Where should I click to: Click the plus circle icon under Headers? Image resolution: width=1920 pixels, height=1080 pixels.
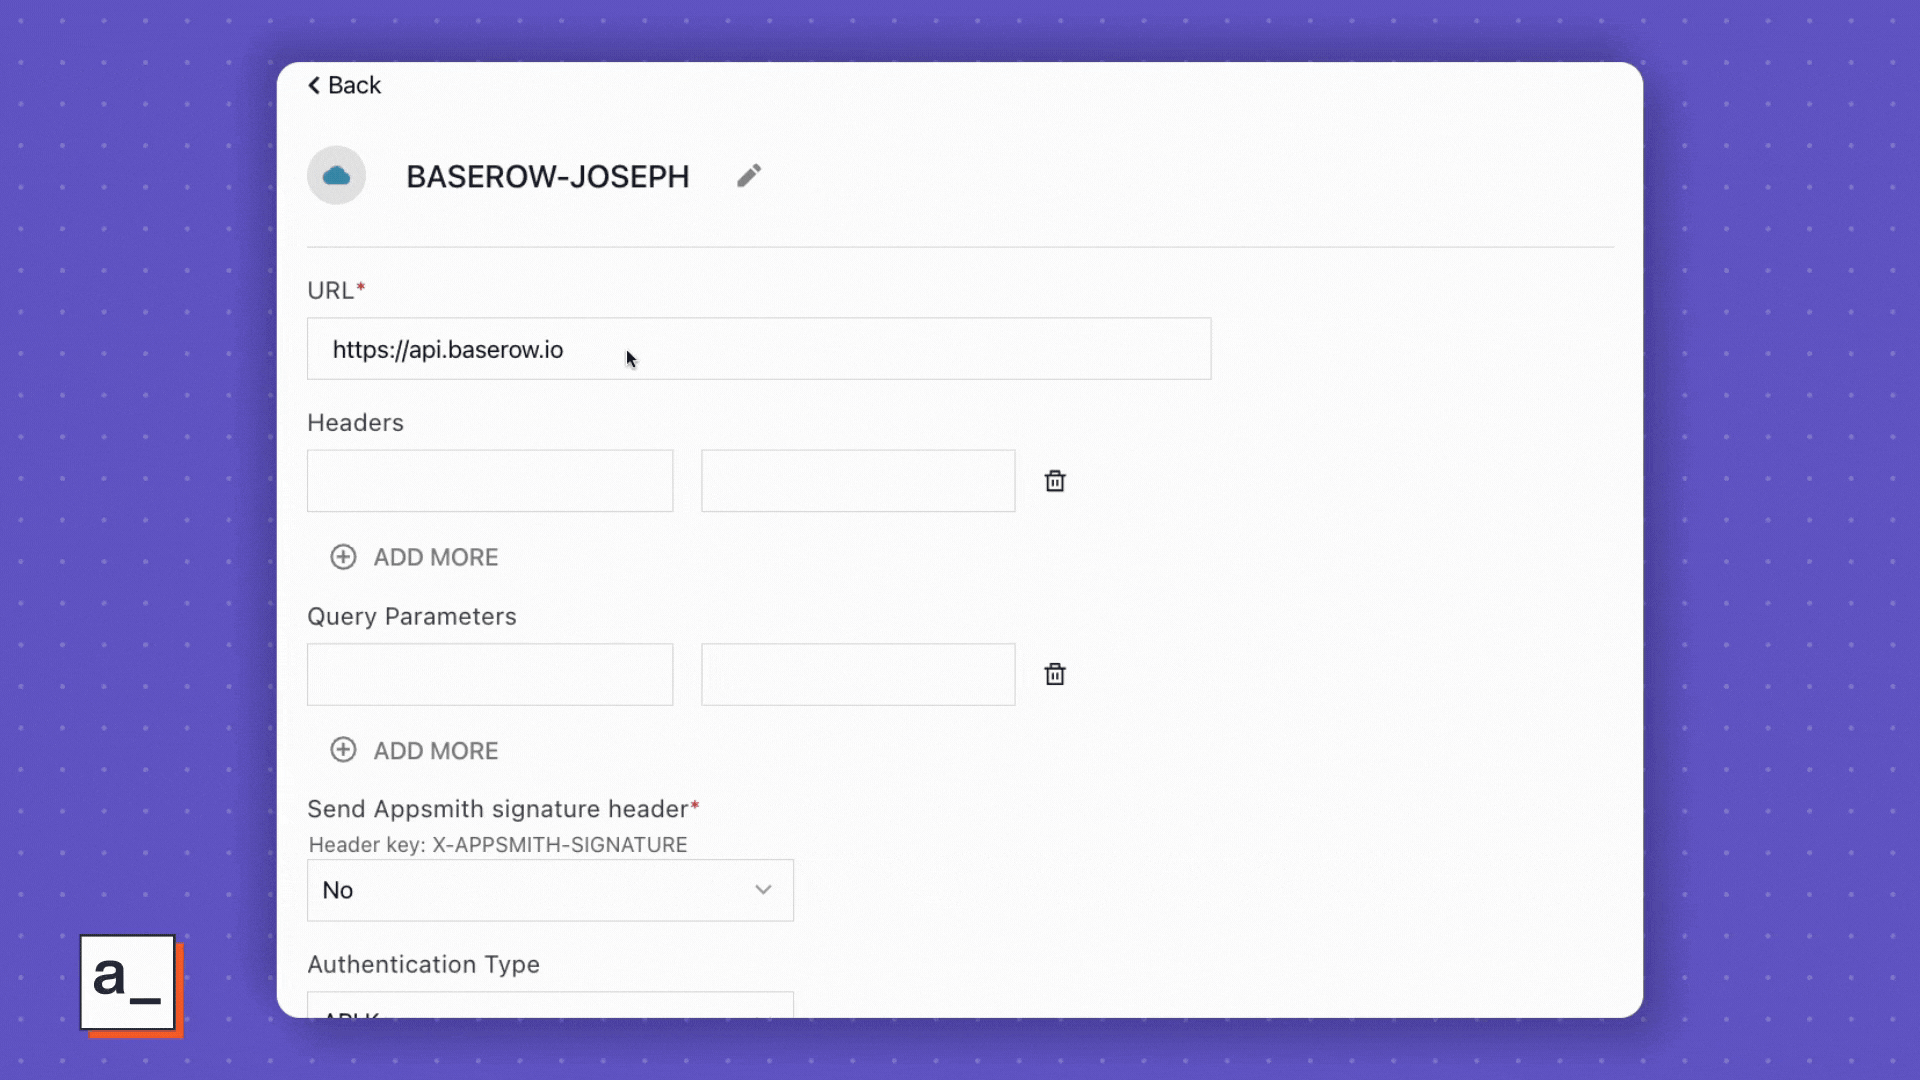pos(343,557)
